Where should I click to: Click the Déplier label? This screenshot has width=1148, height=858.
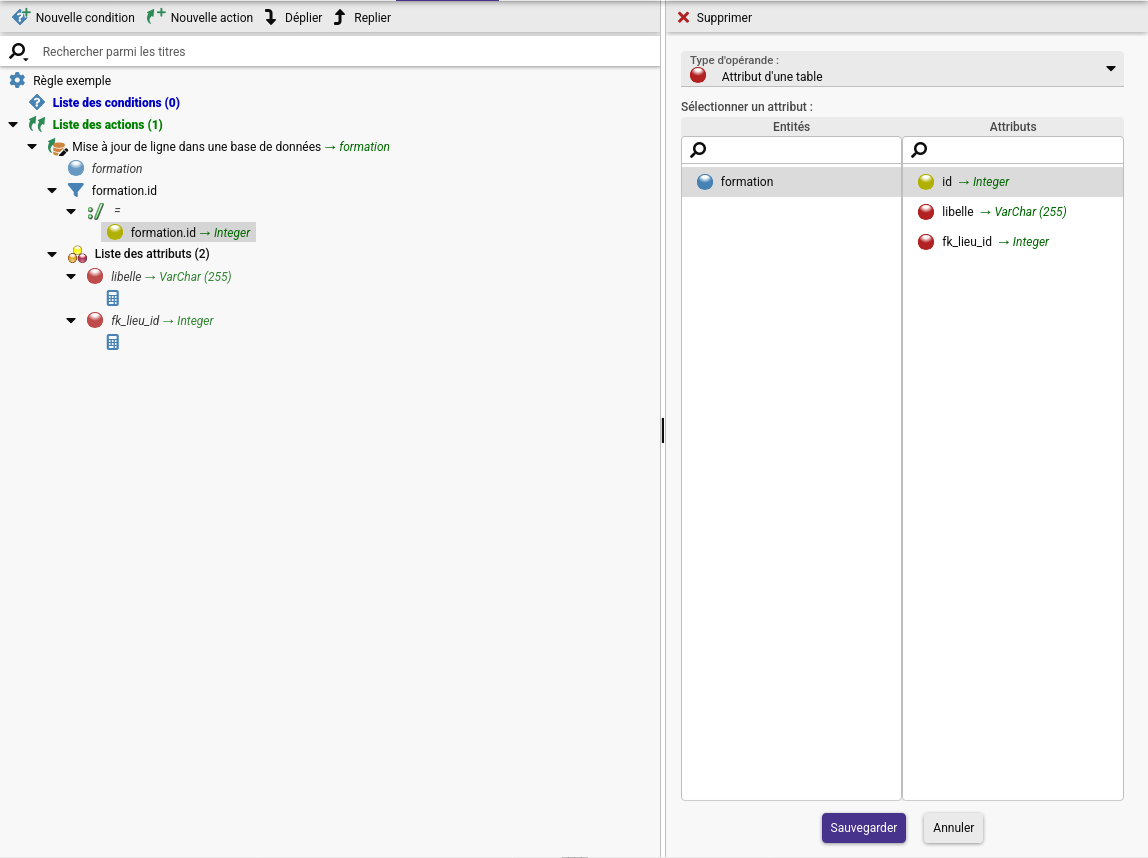pos(303,18)
